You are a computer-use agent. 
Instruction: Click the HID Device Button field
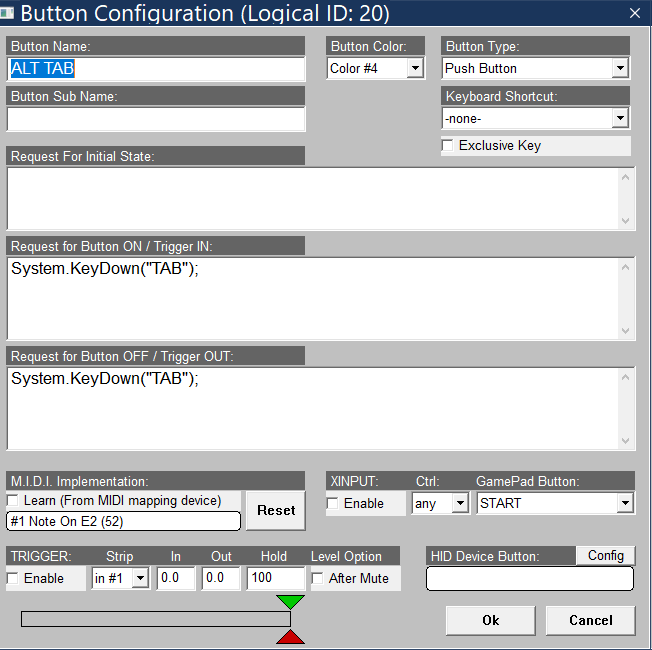click(530, 578)
